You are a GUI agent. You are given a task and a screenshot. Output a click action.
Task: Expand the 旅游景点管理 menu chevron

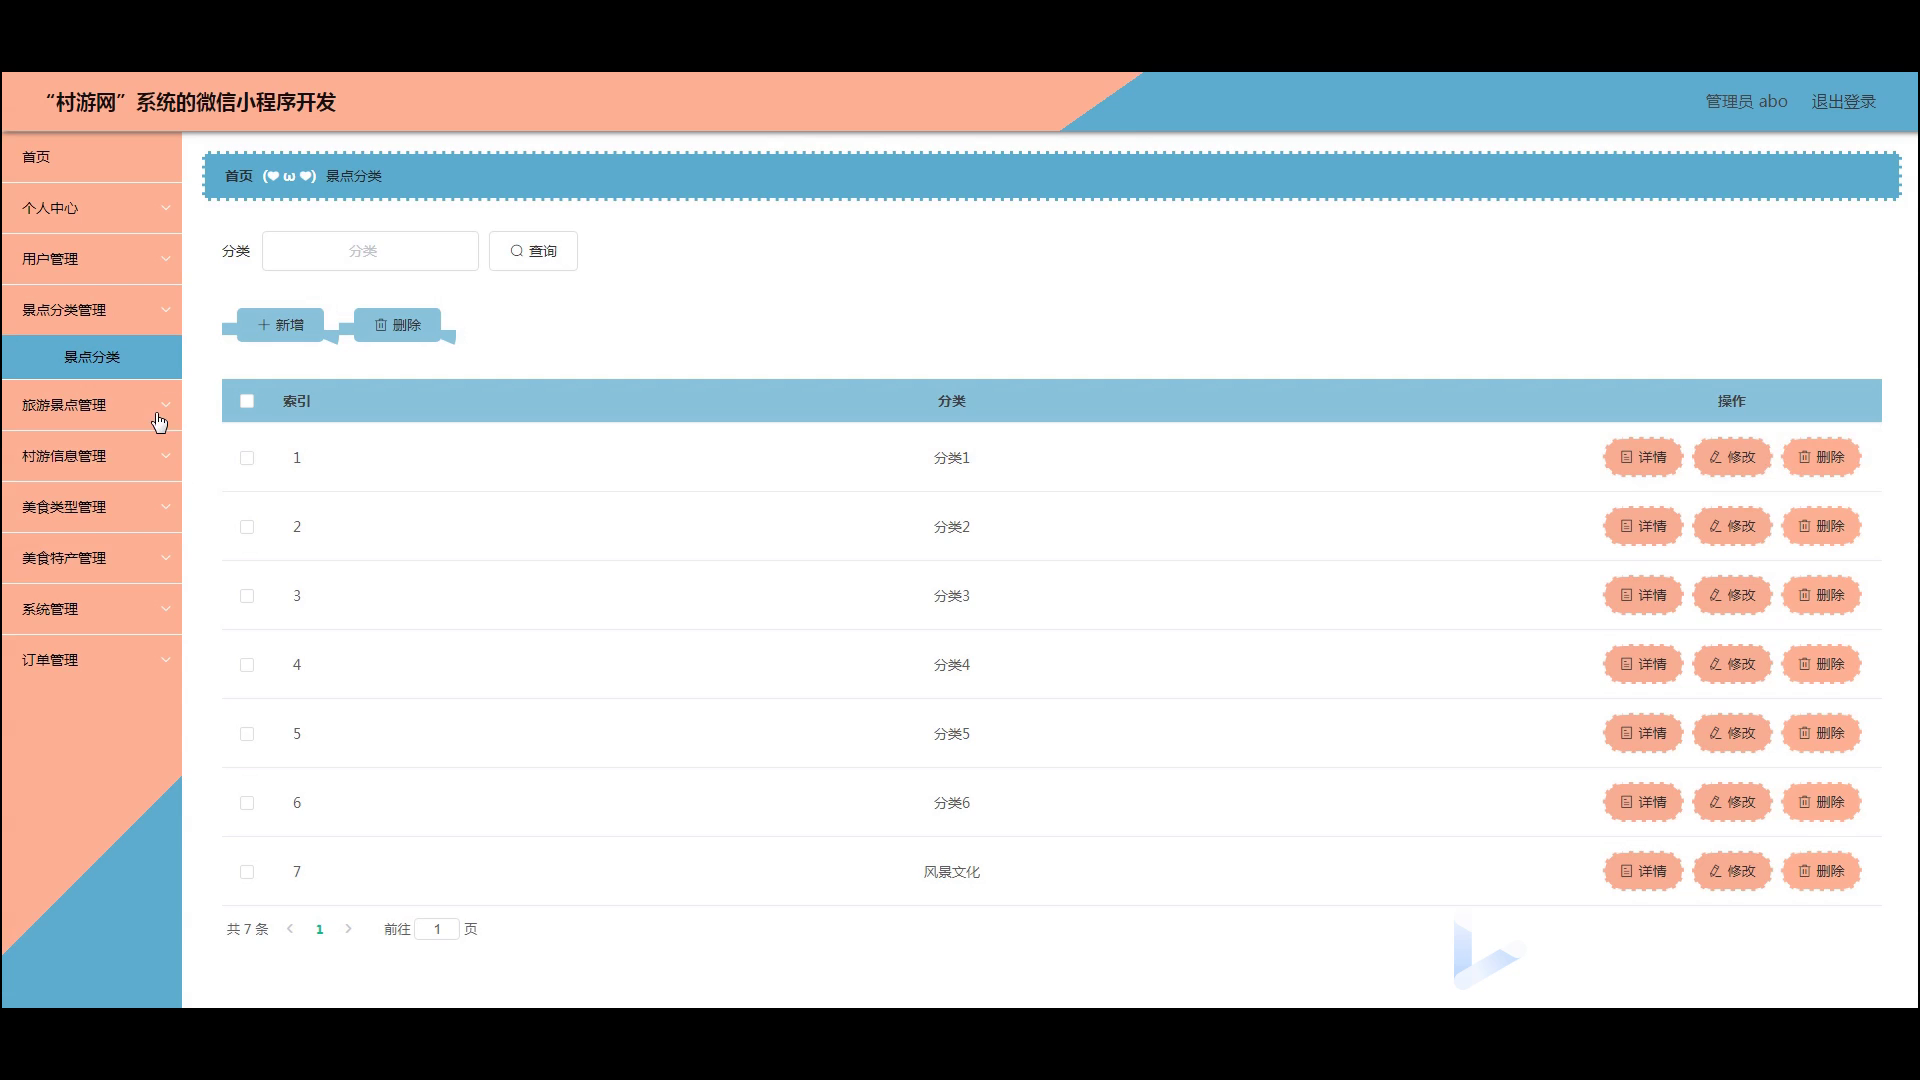pyautogui.click(x=166, y=405)
